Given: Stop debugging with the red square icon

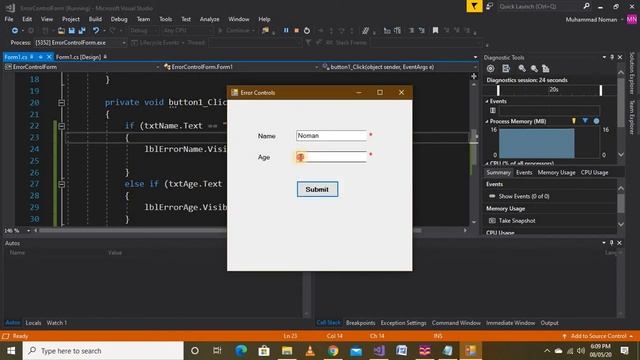Looking at the screenshot, I should click(297, 31).
